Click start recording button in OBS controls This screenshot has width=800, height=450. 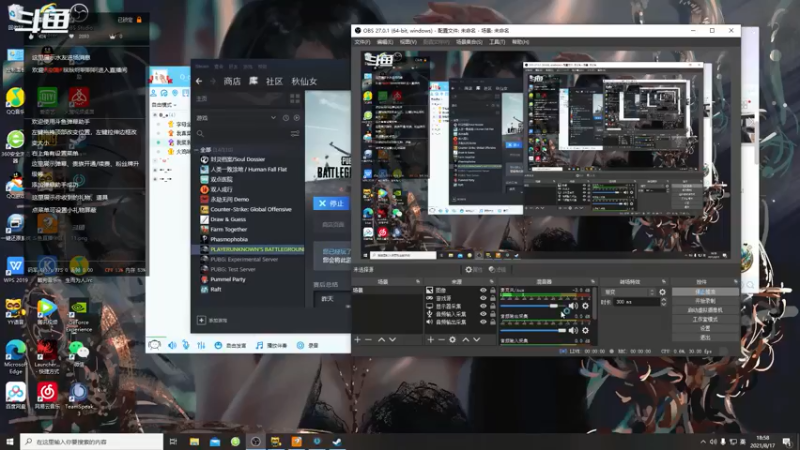(x=705, y=301)
